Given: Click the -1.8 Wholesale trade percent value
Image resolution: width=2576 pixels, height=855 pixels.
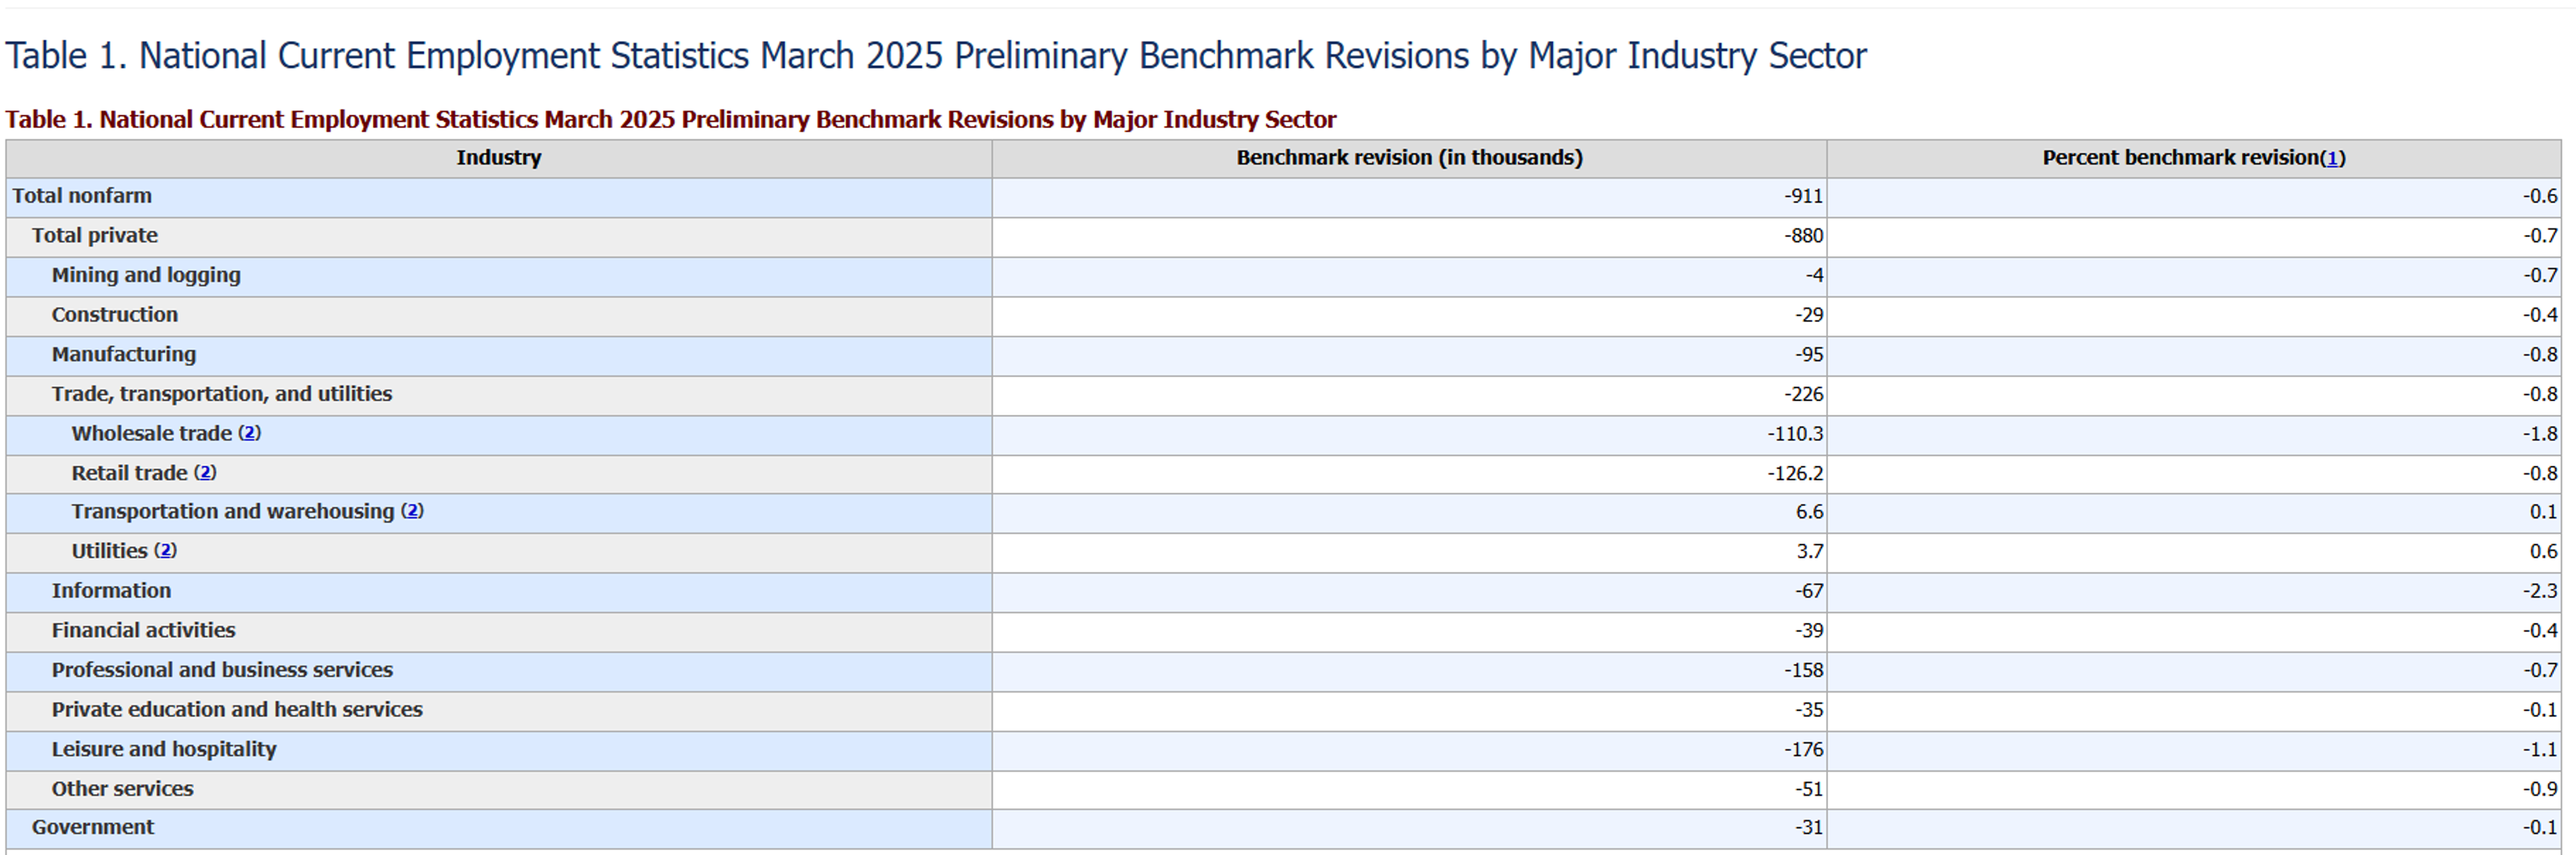Looking at the screenshot, I should coord(2540,434).
